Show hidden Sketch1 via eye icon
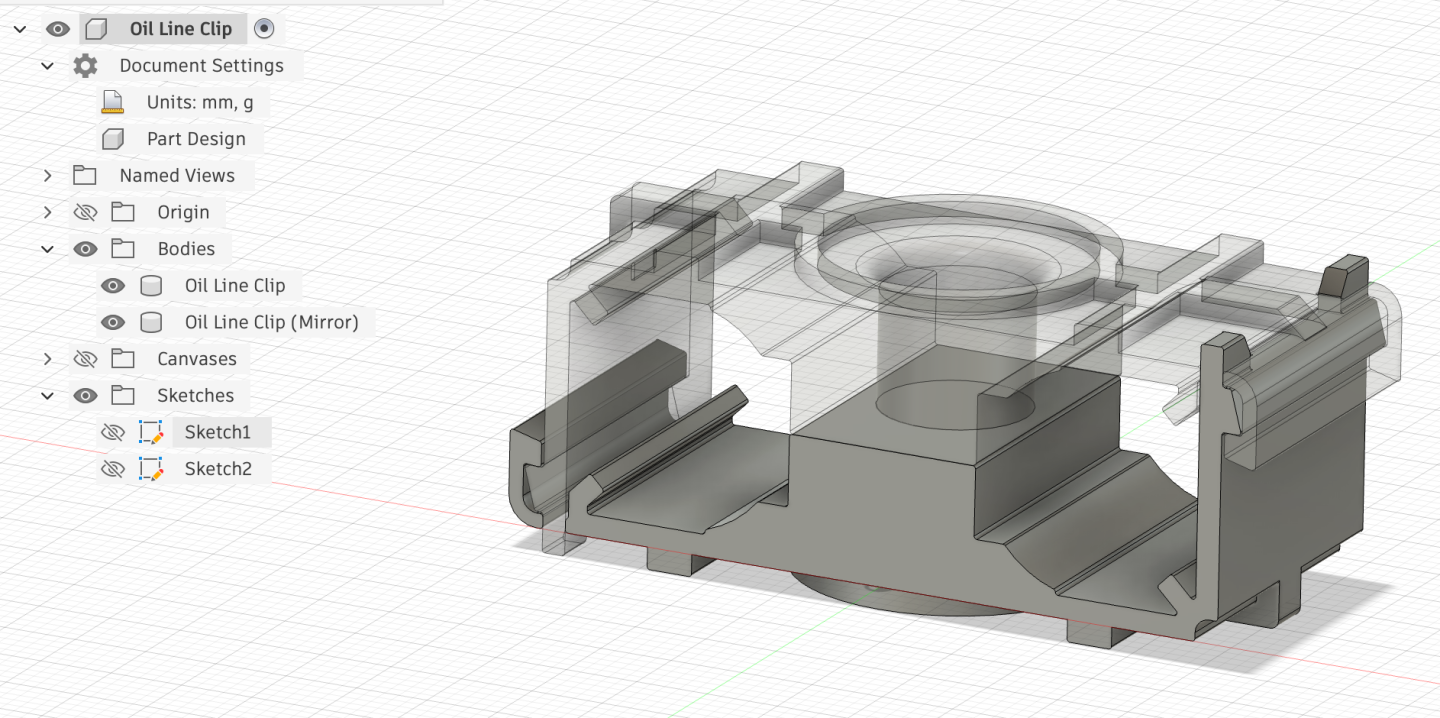Image resolution: width=1440 pixels, height=718 pixels. point(113,432)
